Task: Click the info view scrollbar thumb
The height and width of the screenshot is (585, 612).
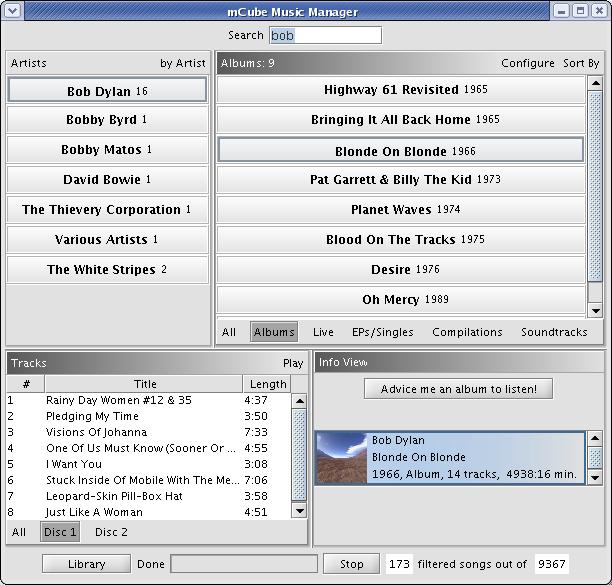Action: point(595,458)
